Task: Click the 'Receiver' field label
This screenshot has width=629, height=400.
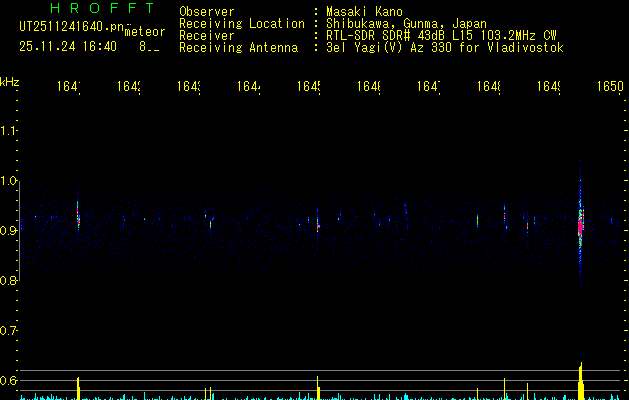Action: (207, 36)
